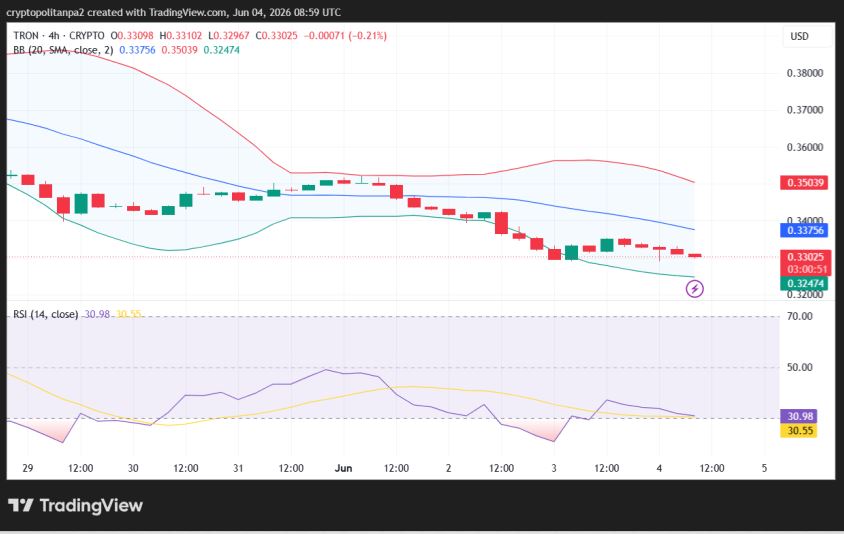Click the yellow RSI average label 30.55

[799, 431]
